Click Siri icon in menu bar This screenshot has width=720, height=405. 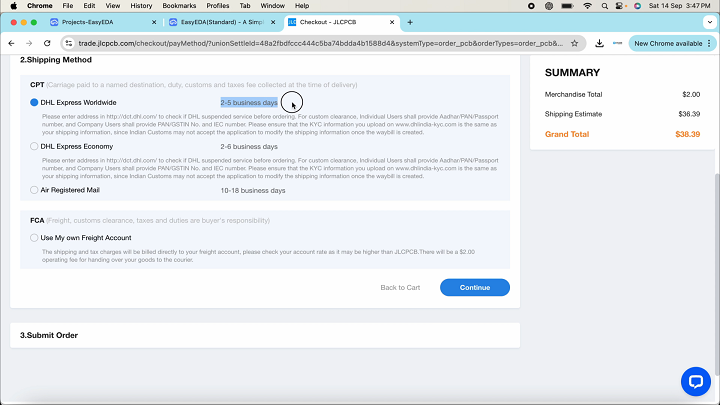tap(637, 6)
